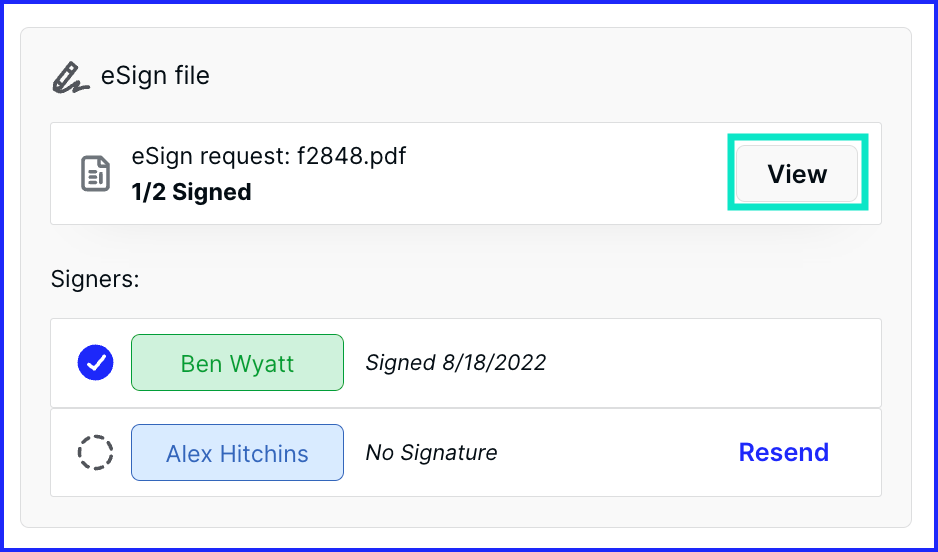938x552 pixels.
Task: Click the eSign file section heading
Action: click(x=155, y=76)
